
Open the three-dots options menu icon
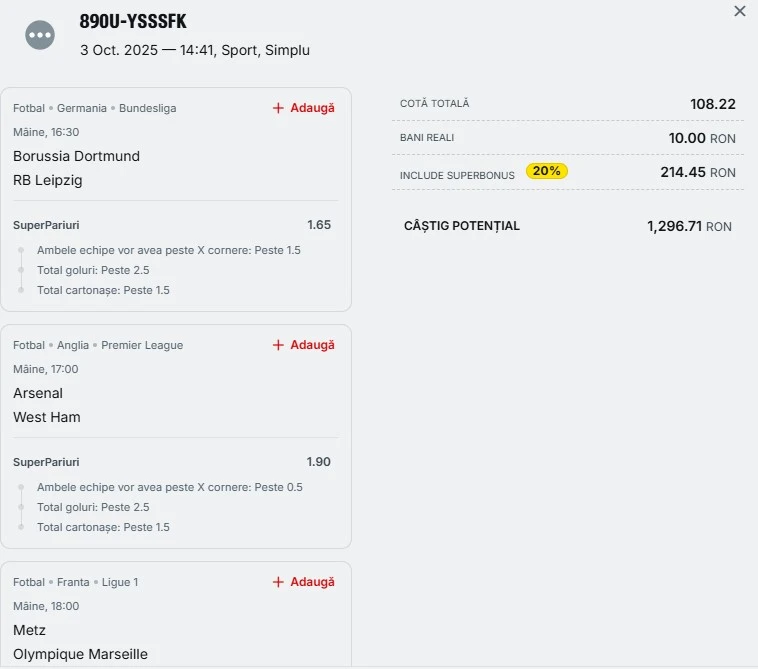40,35
